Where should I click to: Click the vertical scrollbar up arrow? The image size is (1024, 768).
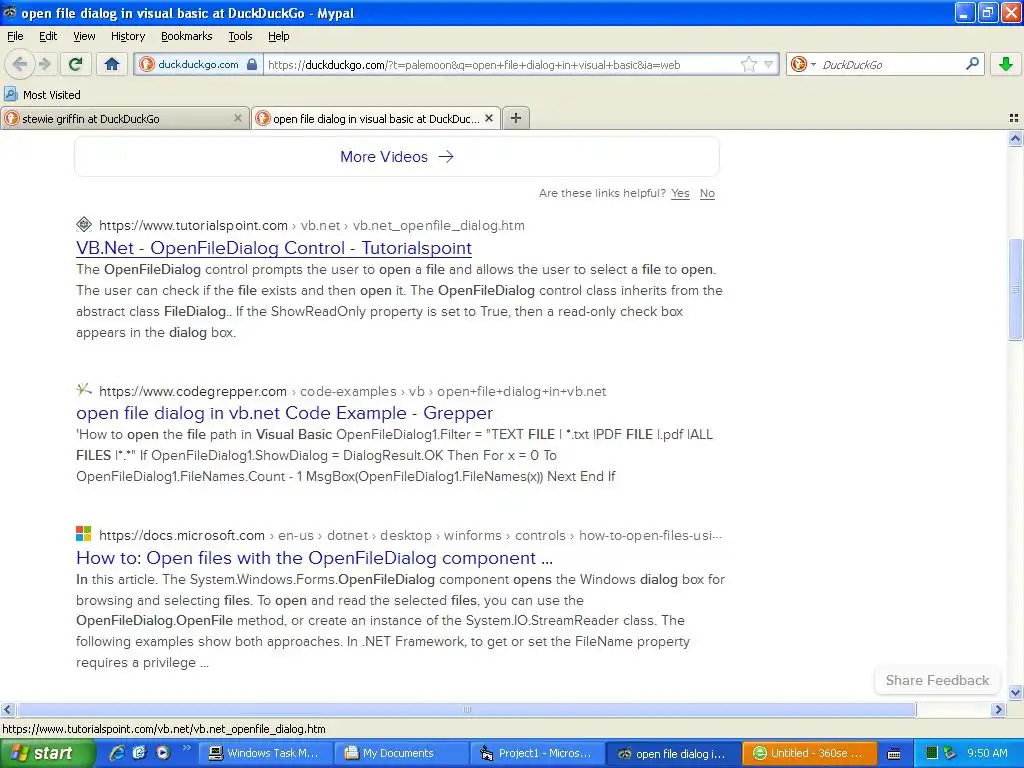[x=1016, y=138]
